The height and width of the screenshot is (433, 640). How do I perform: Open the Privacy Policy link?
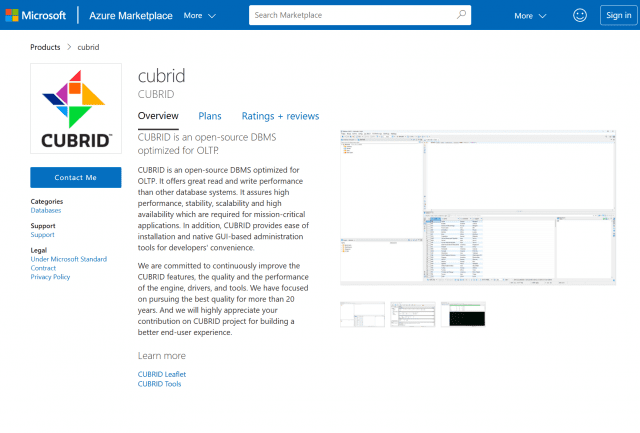click(x=51, y=277)
